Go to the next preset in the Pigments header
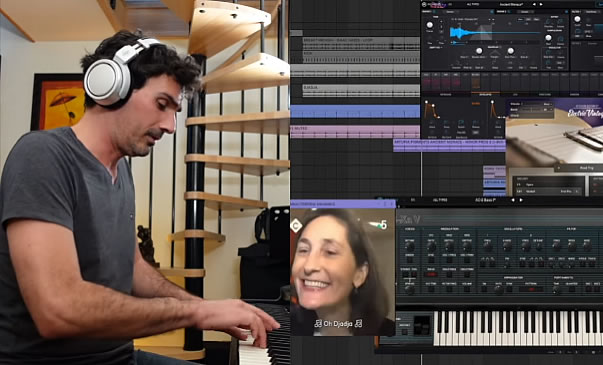603x365 pixels. [541, 4]
